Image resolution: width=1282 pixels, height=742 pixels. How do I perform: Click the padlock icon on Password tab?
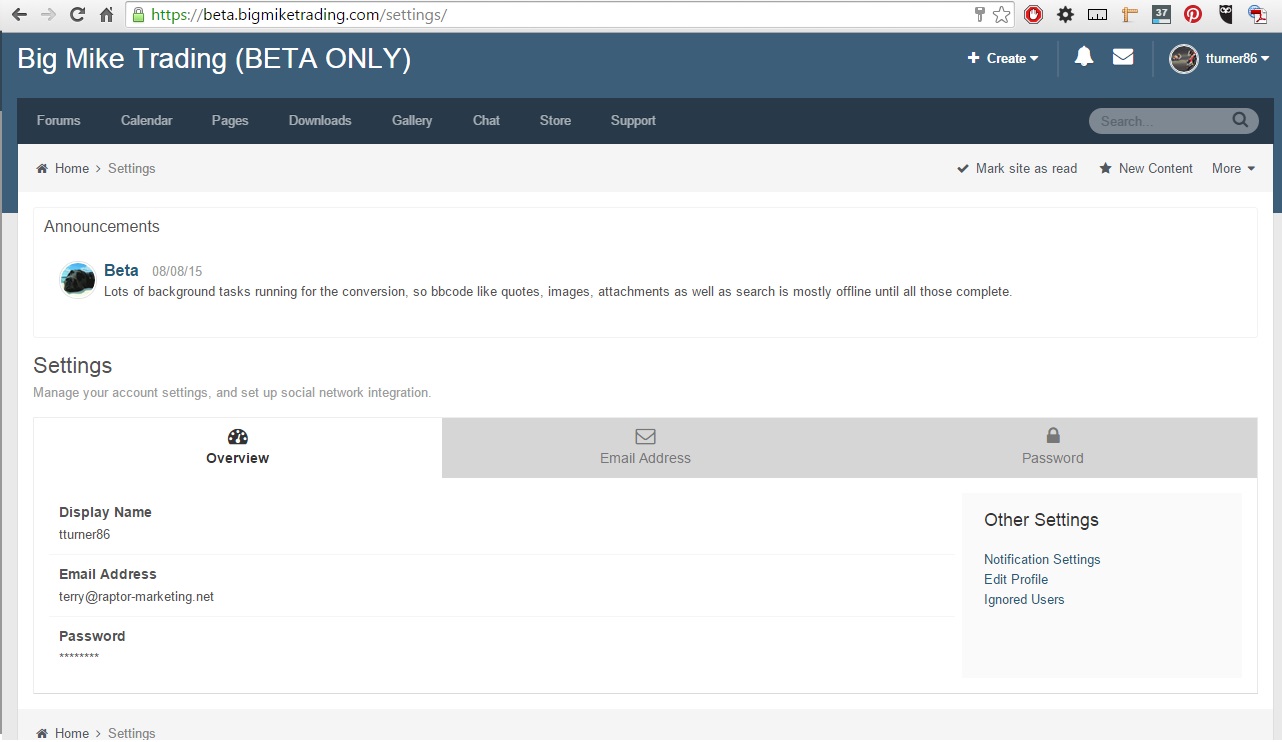point(1053,435)
